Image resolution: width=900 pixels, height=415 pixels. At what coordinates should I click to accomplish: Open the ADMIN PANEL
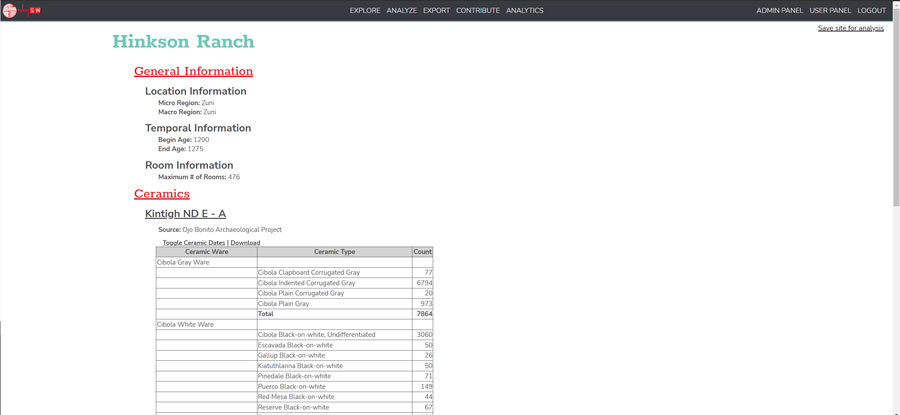pyautogui.click(x=779, y=11)
